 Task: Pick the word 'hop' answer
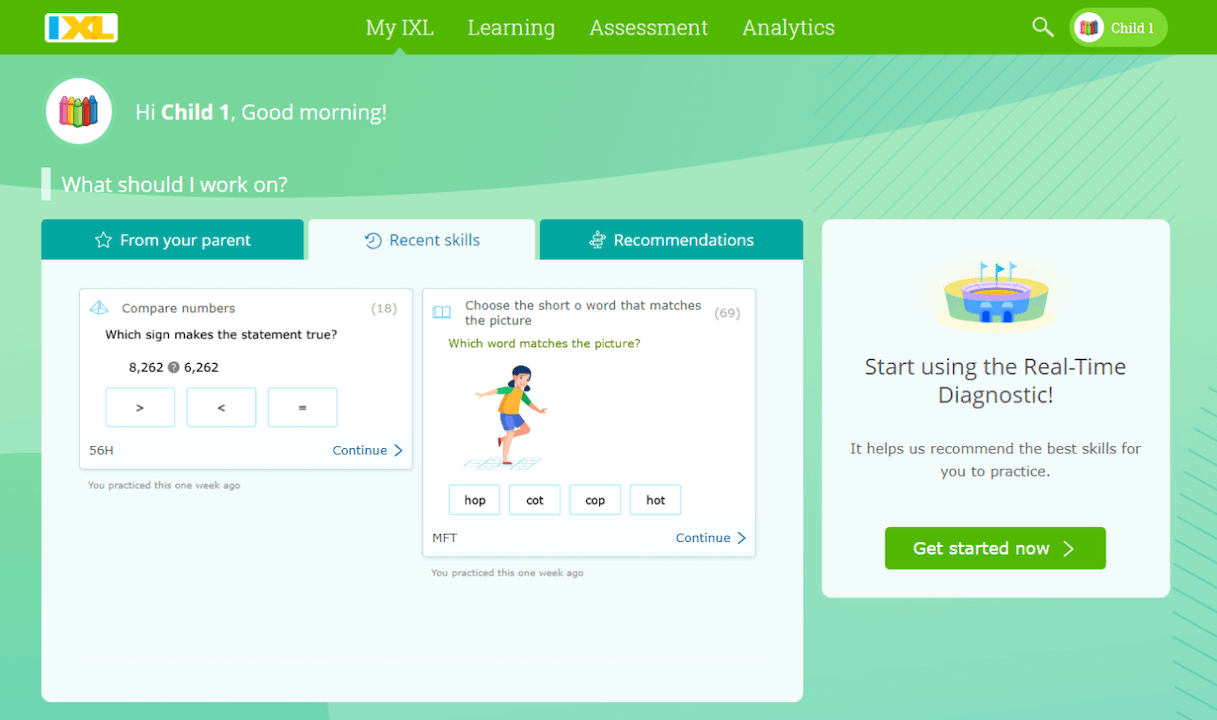pos(475,500)
